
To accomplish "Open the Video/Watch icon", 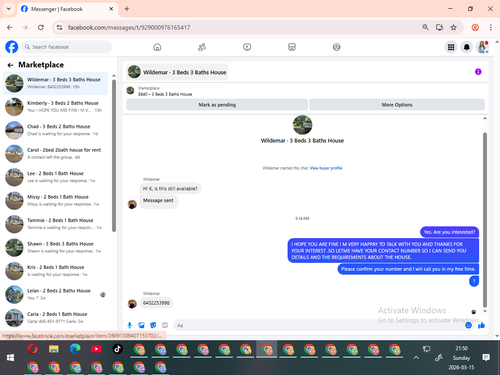I will coord(247,47).
